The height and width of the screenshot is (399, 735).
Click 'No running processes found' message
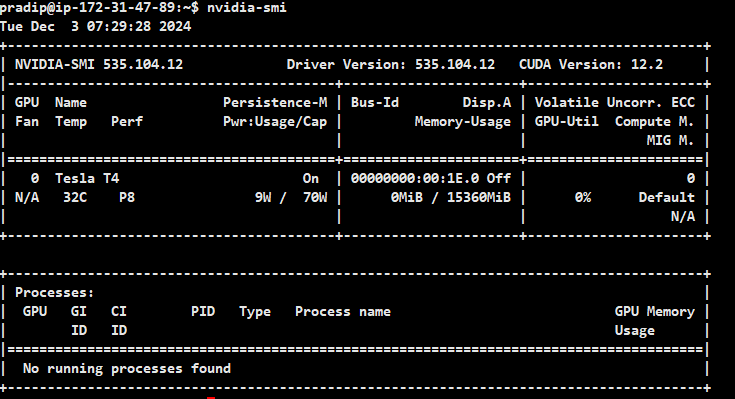(x=127, y=369)
